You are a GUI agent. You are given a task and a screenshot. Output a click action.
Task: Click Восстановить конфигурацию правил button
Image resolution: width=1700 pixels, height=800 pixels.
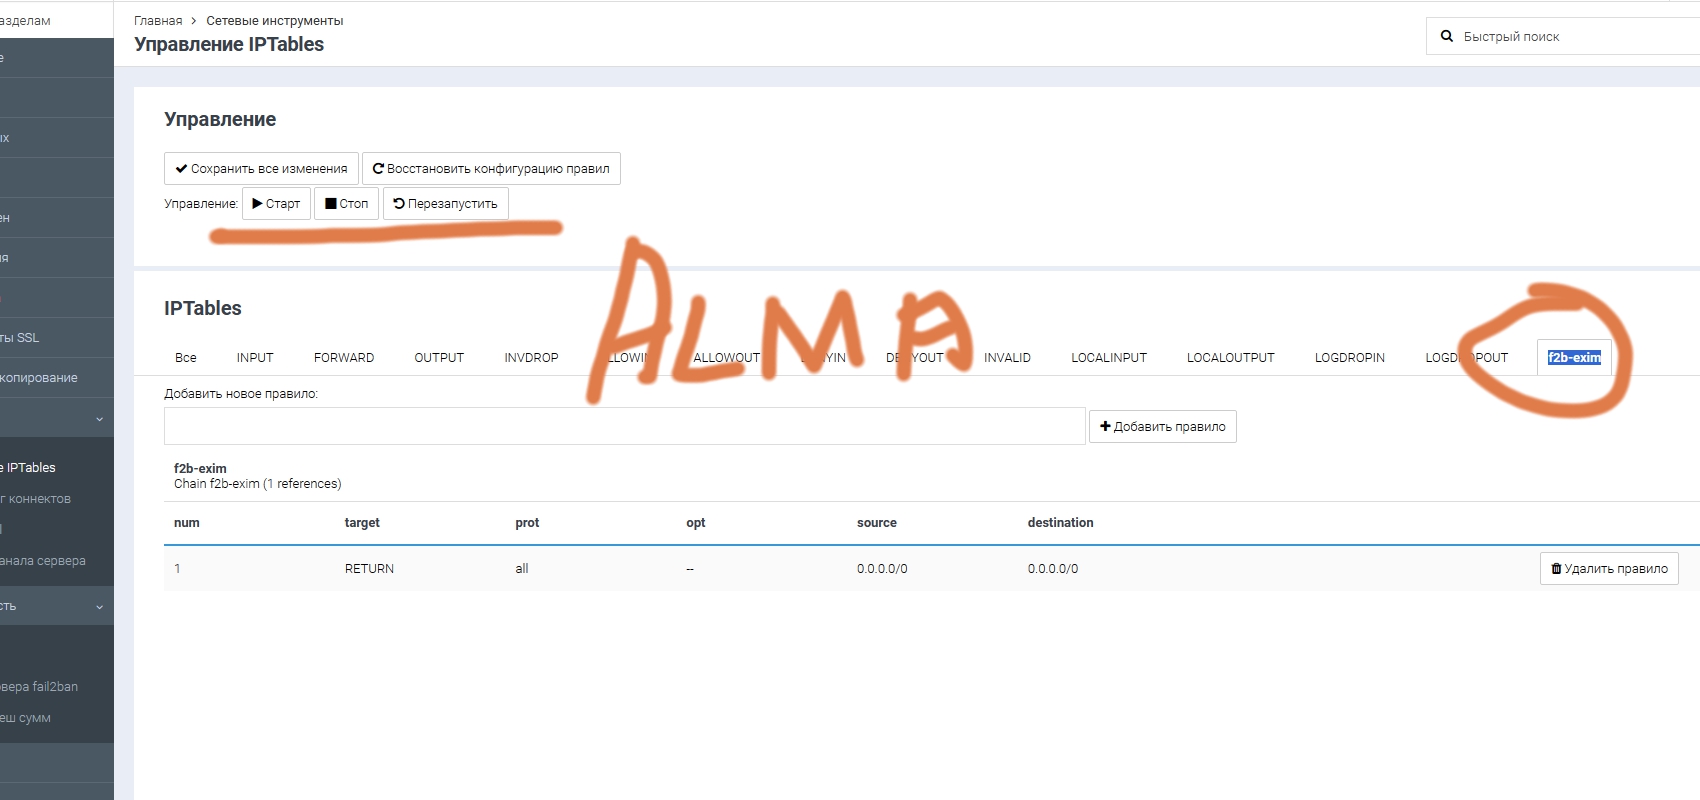tap(491, 169)
